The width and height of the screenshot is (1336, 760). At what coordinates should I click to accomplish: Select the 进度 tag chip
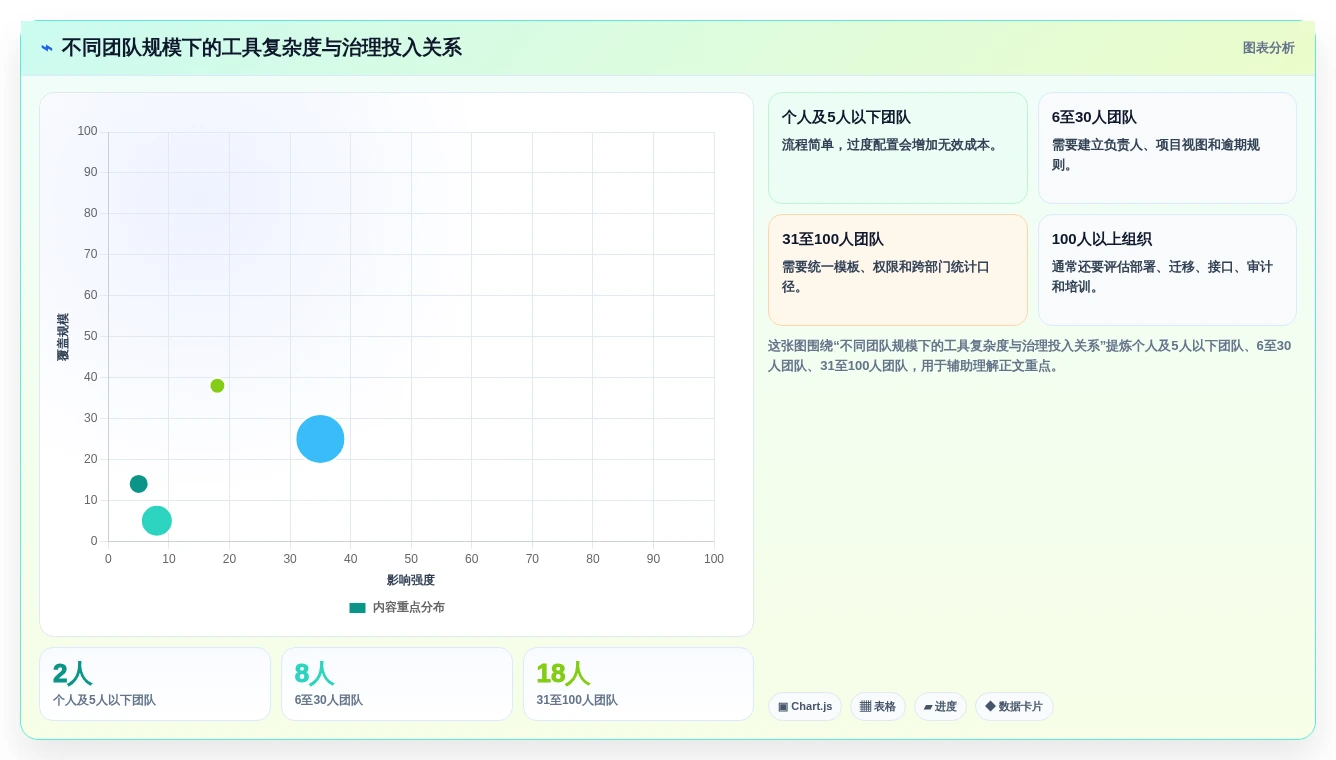940,707
